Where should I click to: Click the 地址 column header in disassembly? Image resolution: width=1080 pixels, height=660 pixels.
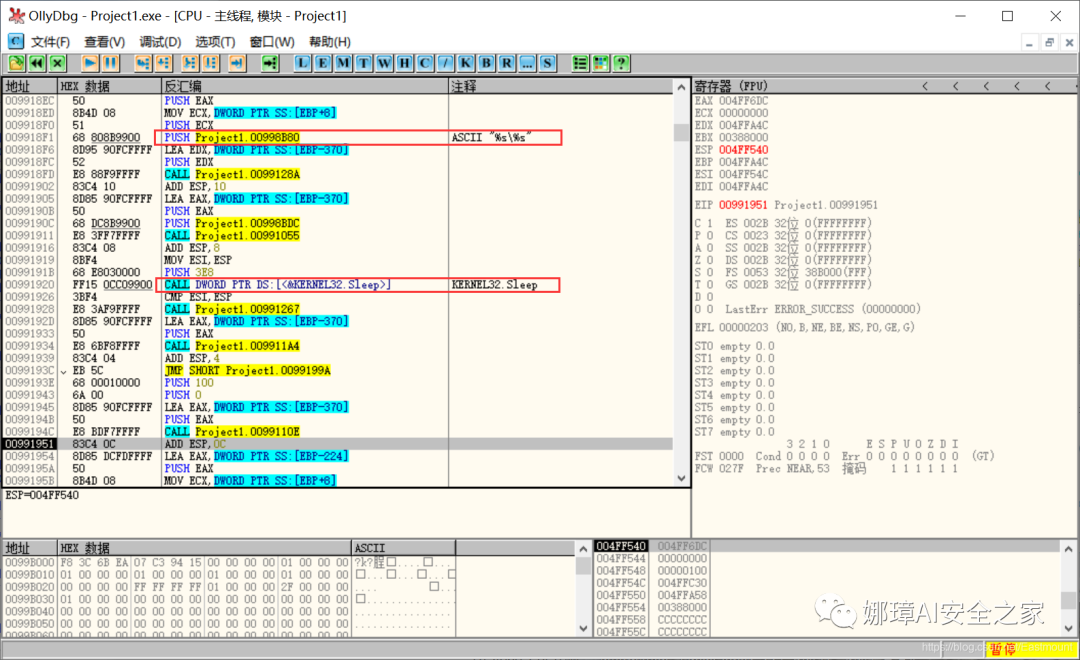click(30, 86)
